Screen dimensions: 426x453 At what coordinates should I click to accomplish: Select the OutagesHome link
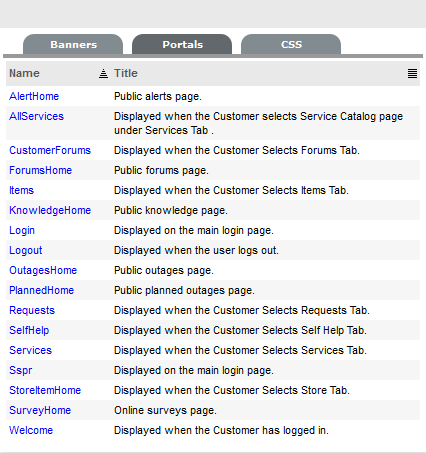(43, 270)
